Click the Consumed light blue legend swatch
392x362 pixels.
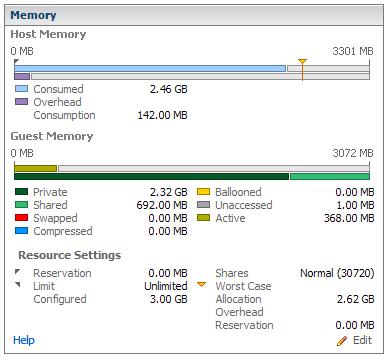pos(21,89)
